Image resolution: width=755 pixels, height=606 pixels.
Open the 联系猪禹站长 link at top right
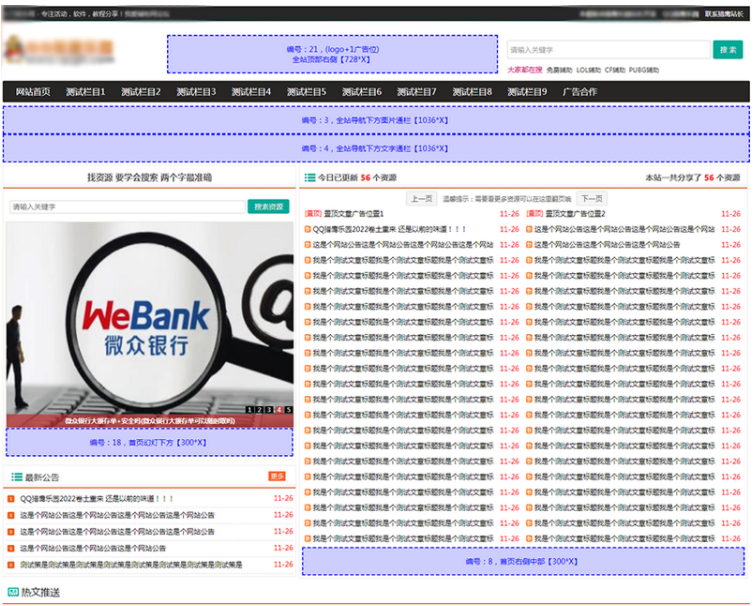[x=723, y=14]
